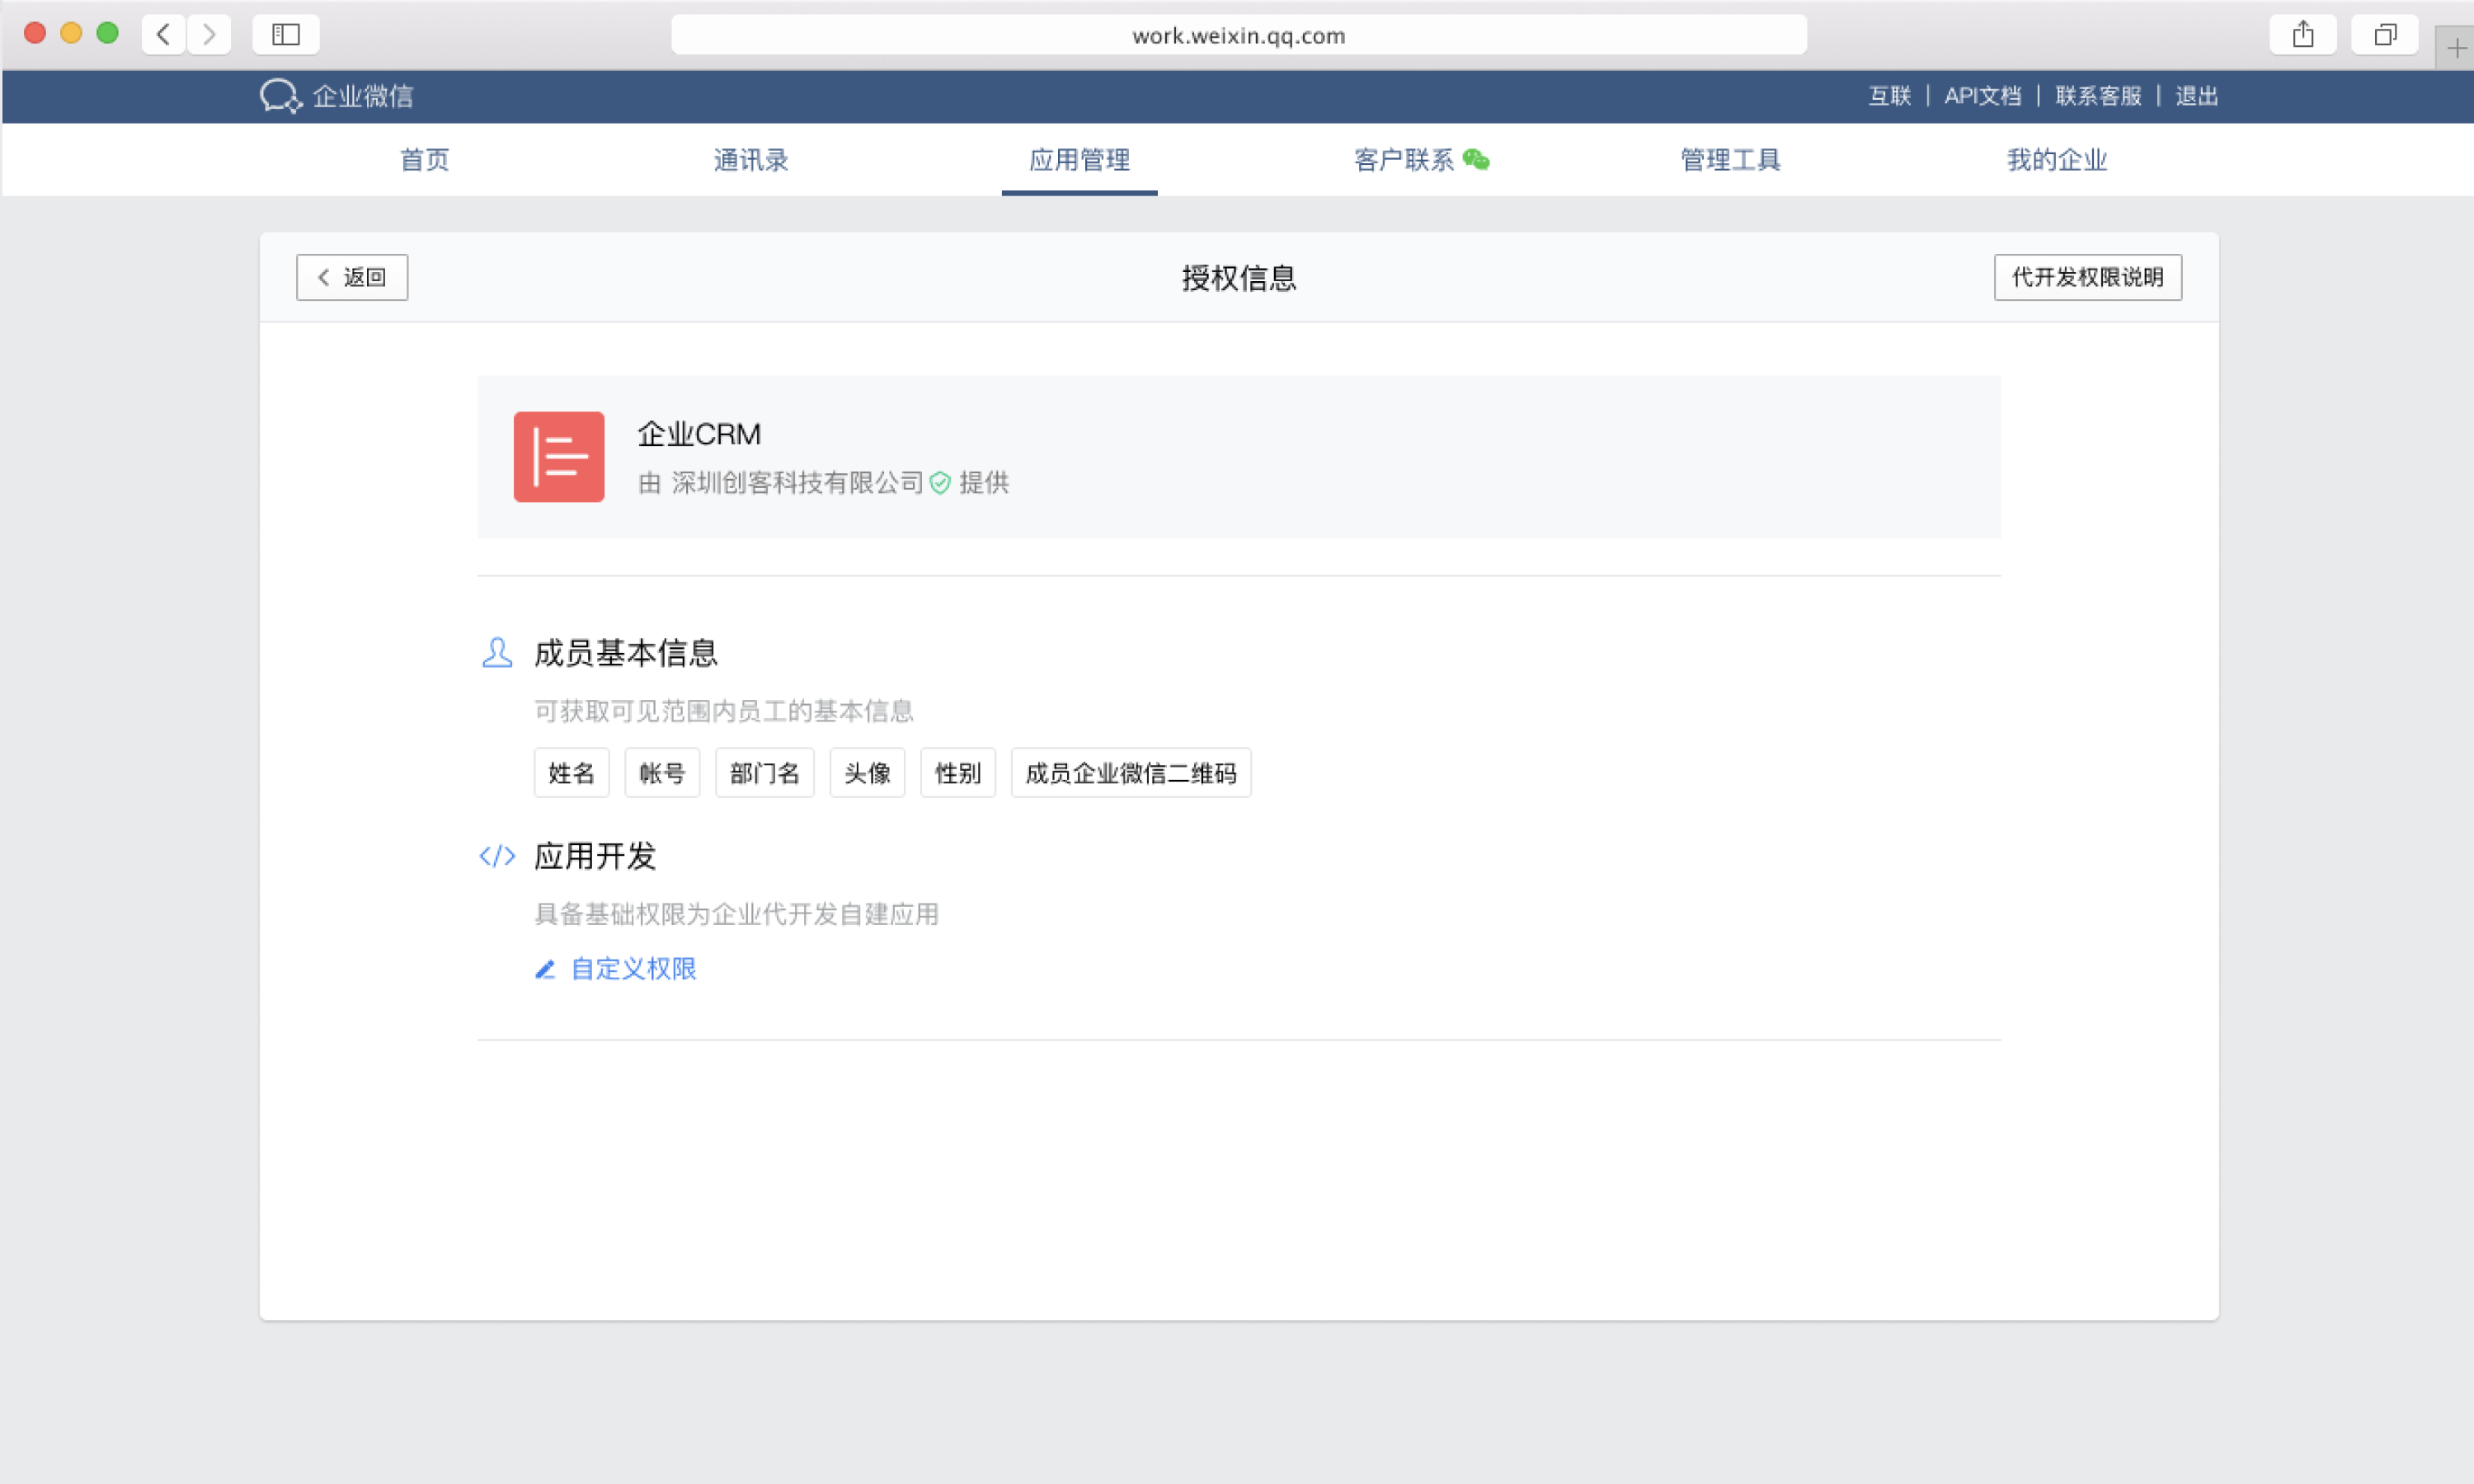The height and width of the screenshot is (1484, 2474).
Task: Open 代开发权限说明 button
Action: coord(2087,277)
